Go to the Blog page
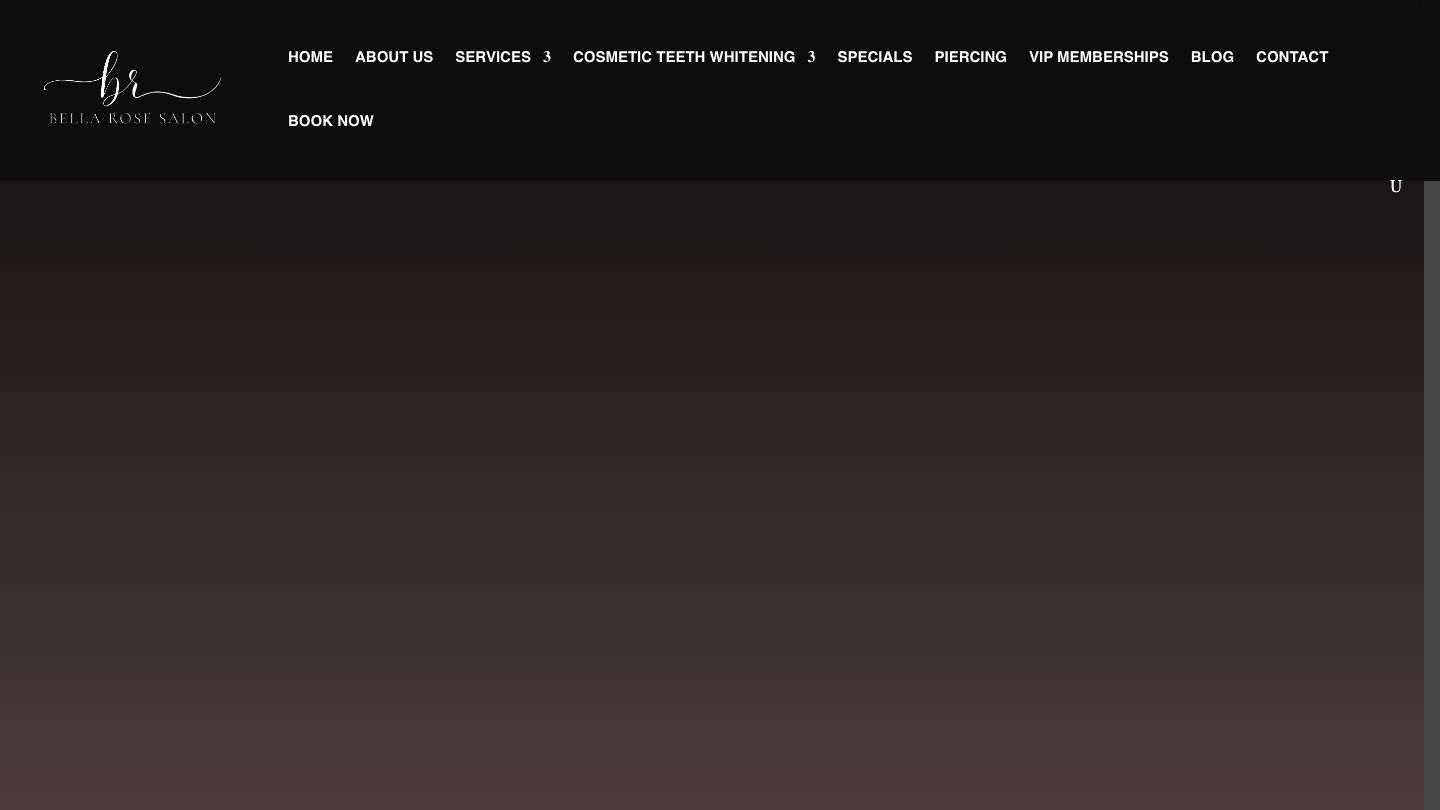 [1212, 57]
